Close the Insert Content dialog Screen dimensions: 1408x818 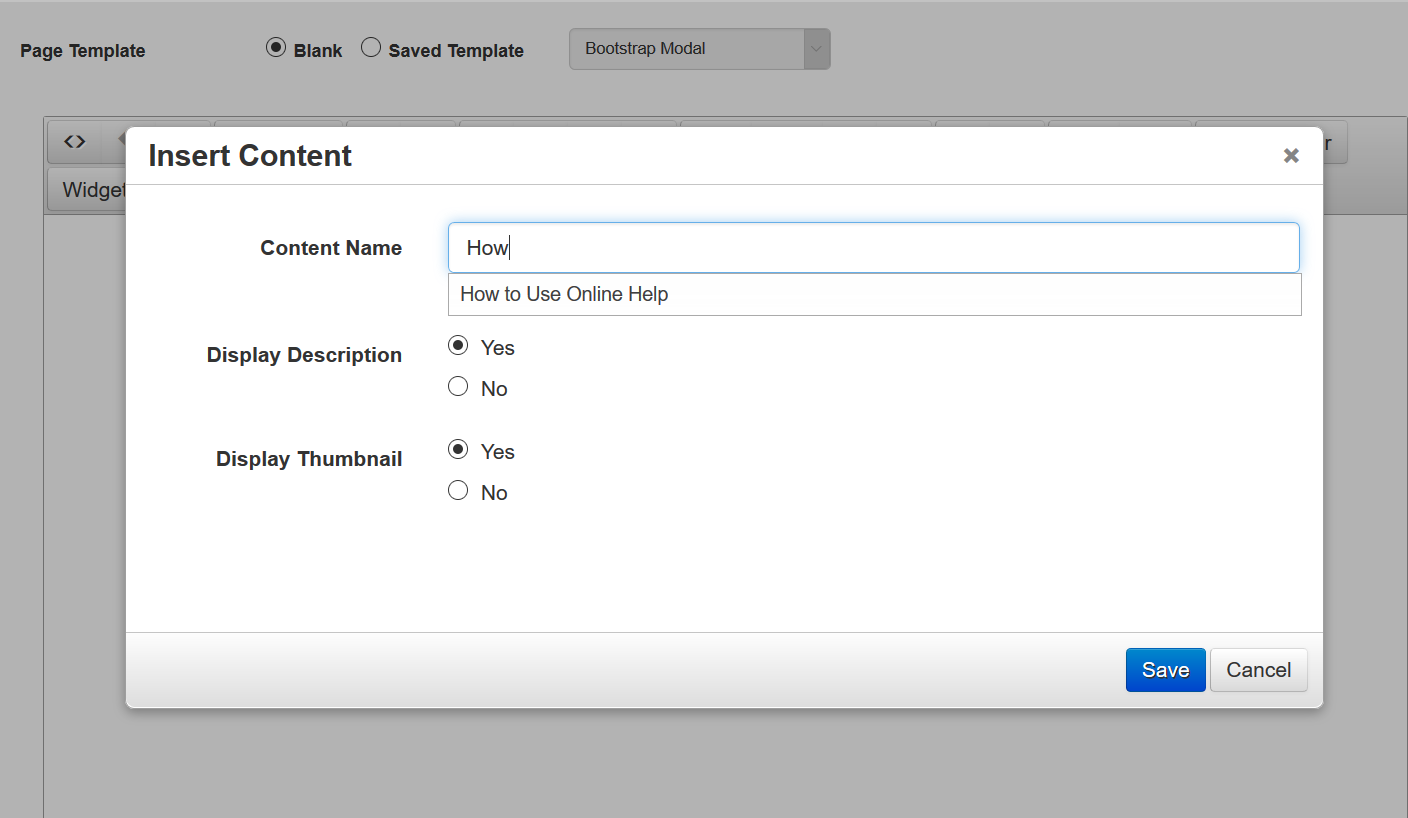click(1291, 155)
